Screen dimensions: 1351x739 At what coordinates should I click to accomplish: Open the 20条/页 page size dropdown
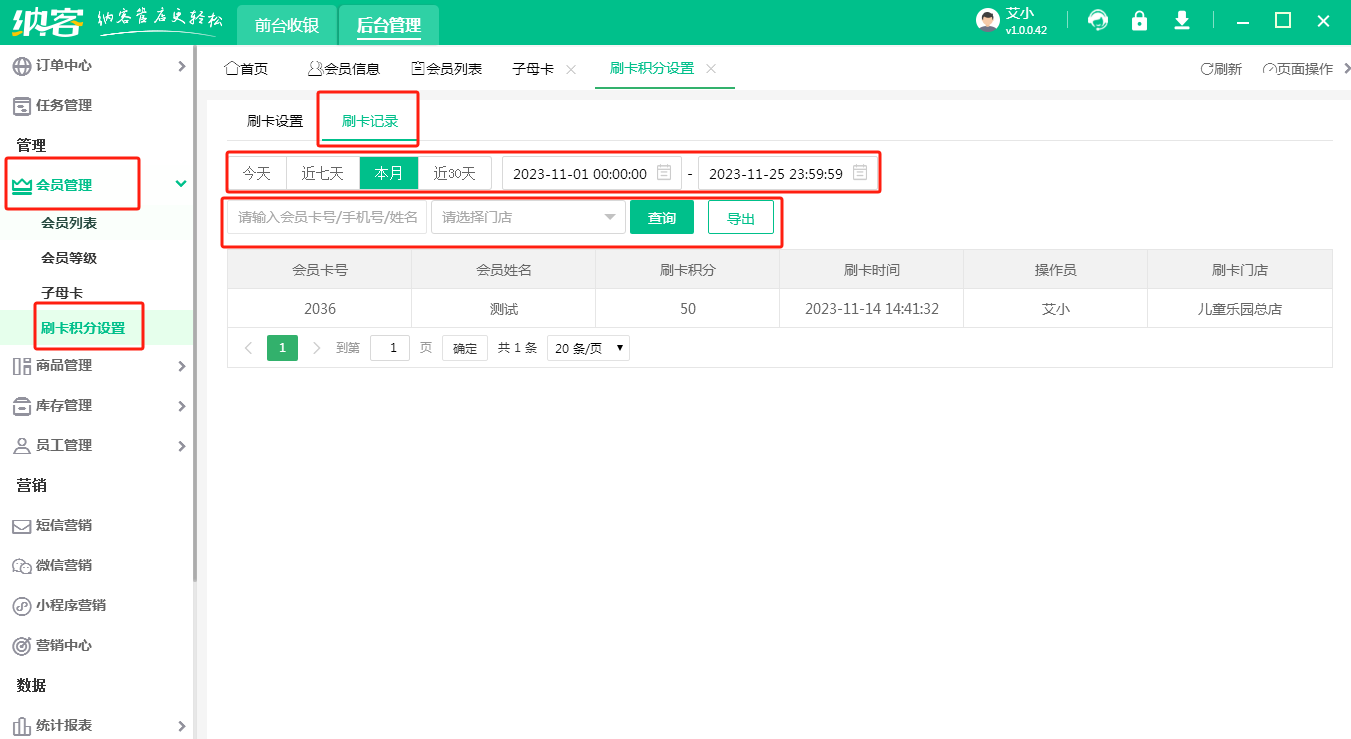pos(588,348)
